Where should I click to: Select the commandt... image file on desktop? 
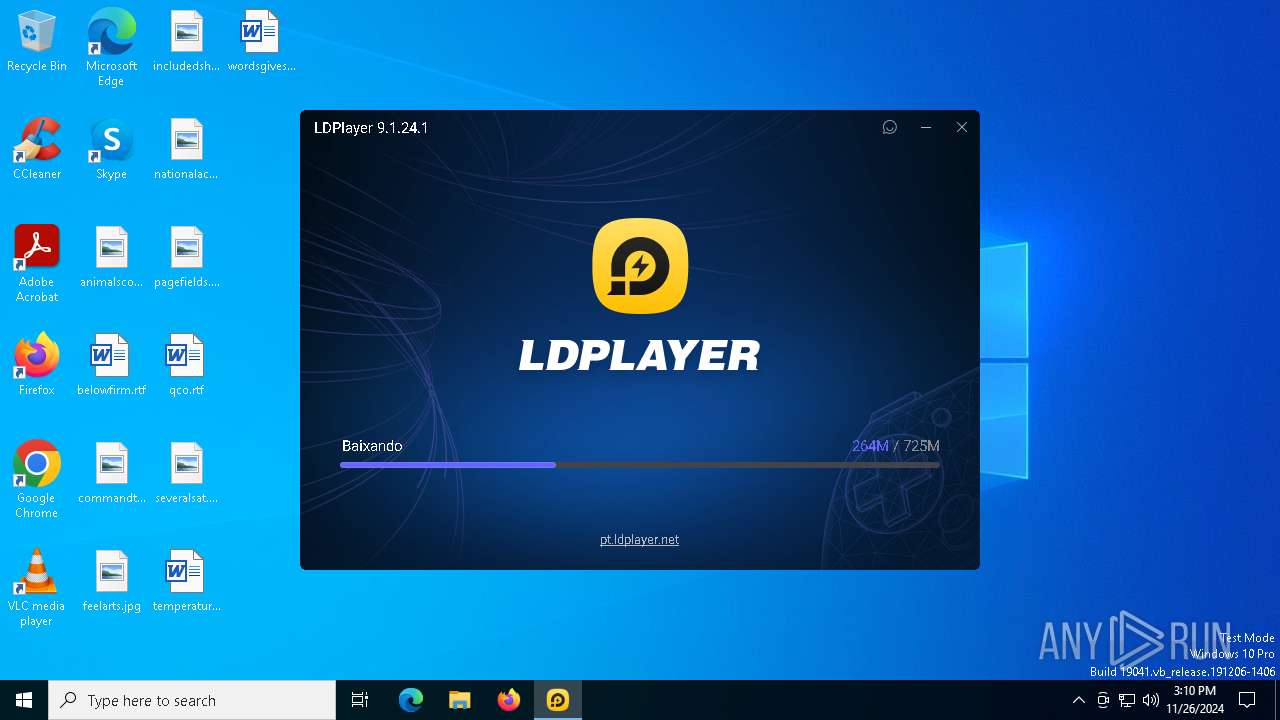[x=111, y=474]
